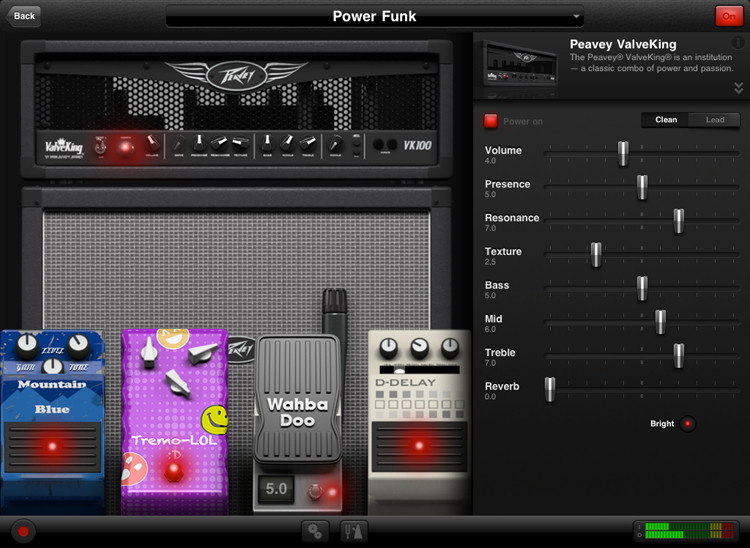Image resolution: width=750 pixels, height=548 pixels.
Task: Click the Texture value 2.5
Action: click(490, 262)
